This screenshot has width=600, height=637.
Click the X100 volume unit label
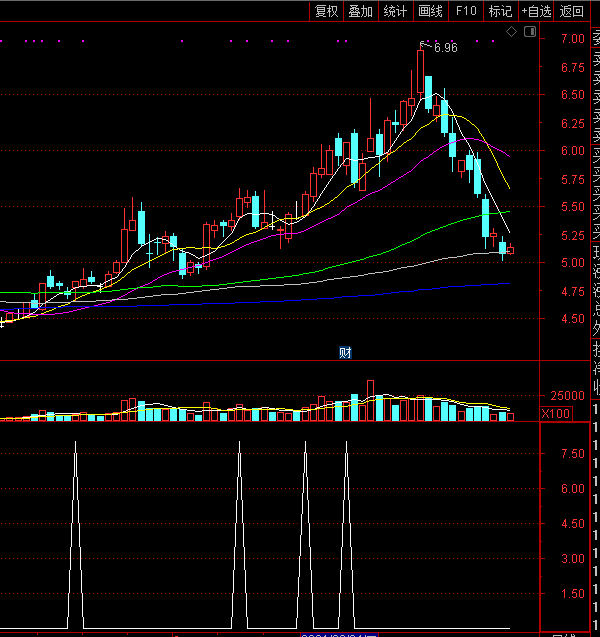pyautogui.click(x=556, y=414)
